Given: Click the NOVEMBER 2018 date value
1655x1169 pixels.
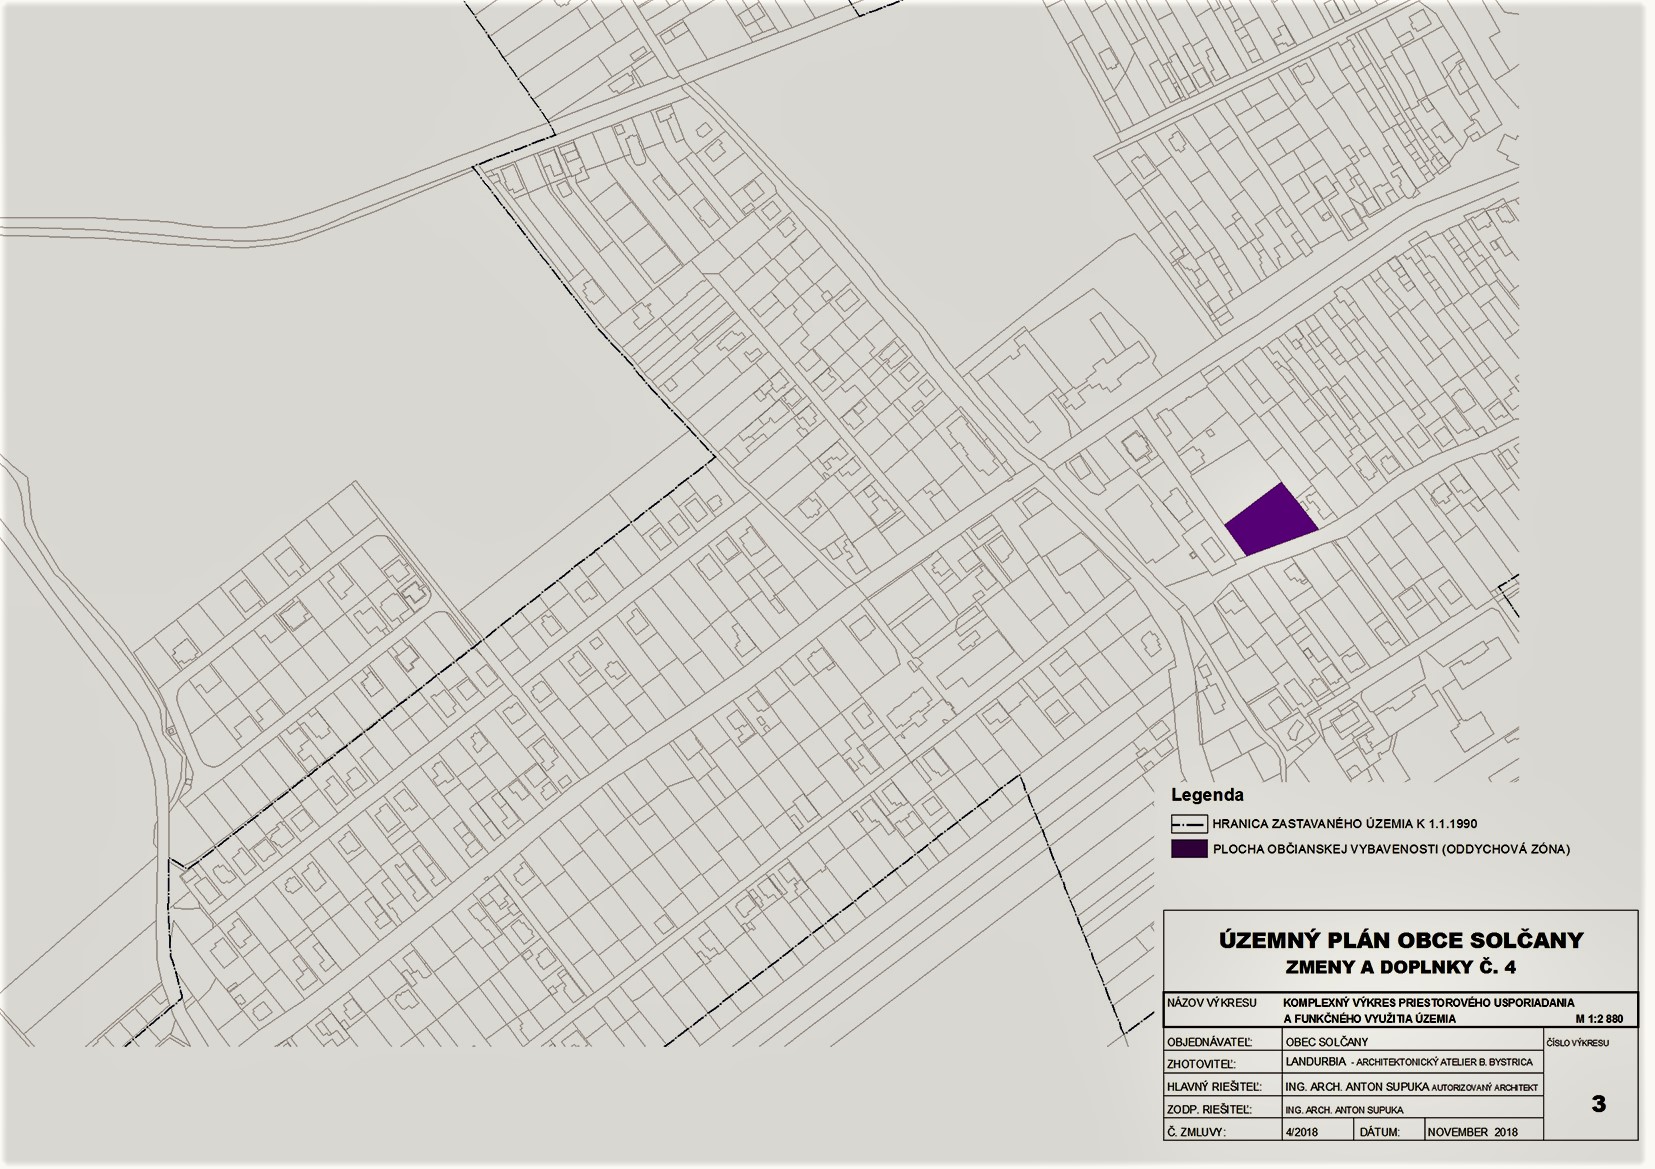Looking at the screenshot, I should click(1472, 1132).
